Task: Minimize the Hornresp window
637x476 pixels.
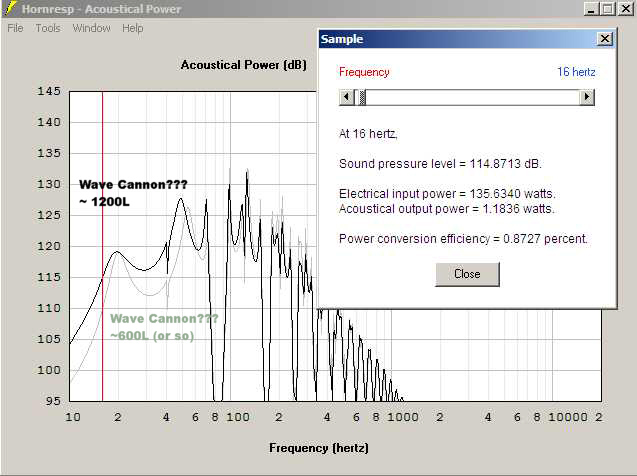Action: pyautogui.click(x=591, y=9)
